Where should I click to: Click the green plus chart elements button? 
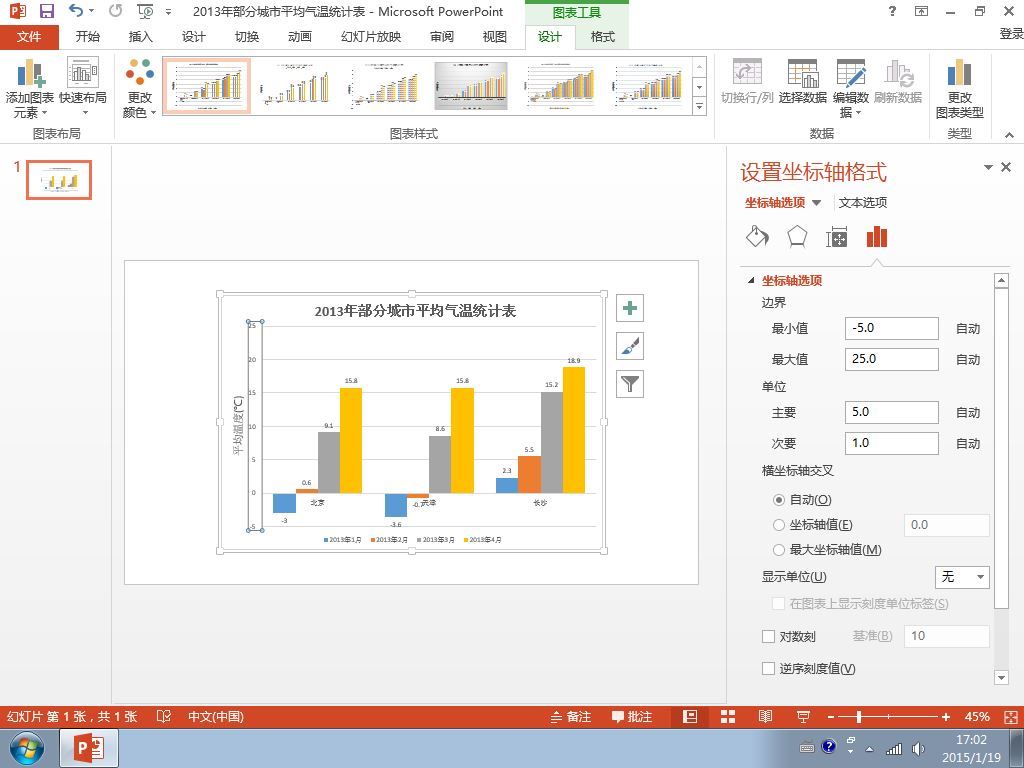coord(630,308)
